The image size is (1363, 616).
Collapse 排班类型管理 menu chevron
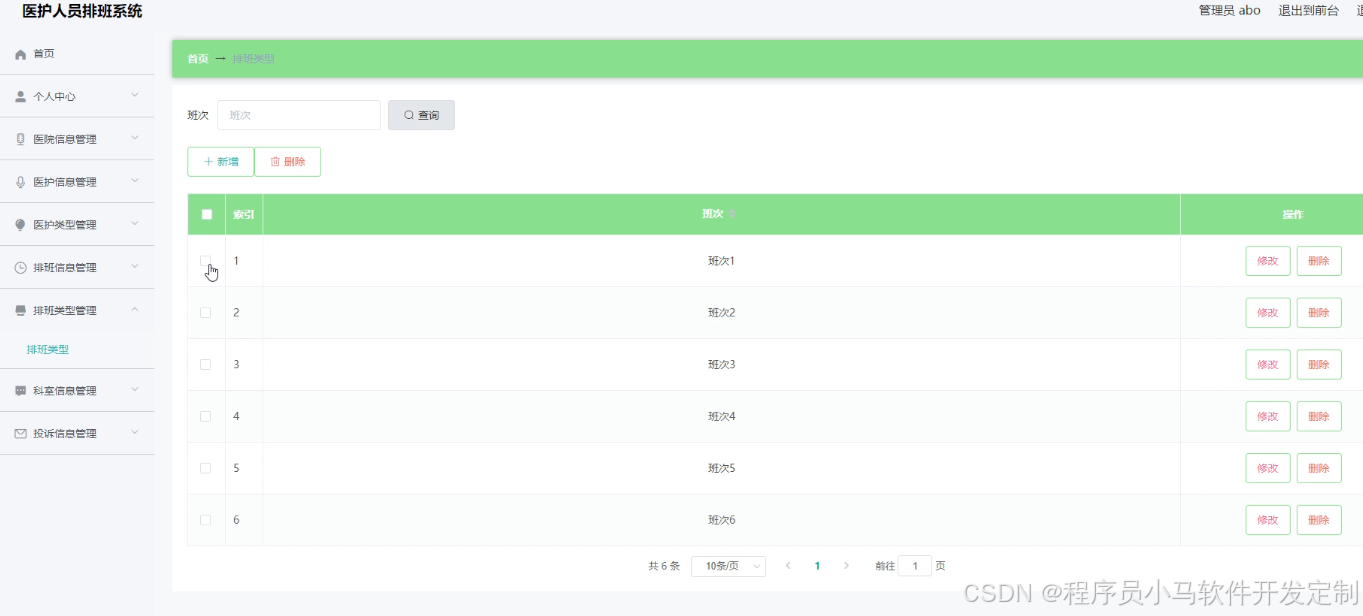(x=135, y=310)
